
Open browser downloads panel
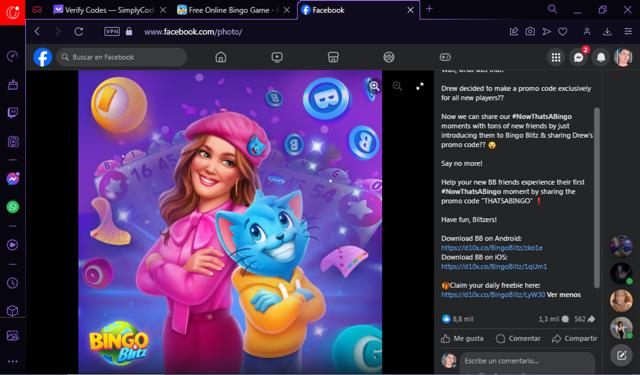[x=607, y=31]
